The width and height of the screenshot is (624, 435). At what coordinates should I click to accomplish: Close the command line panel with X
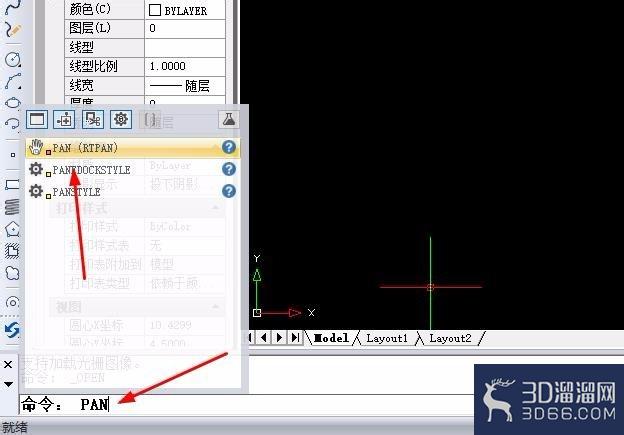8,364
